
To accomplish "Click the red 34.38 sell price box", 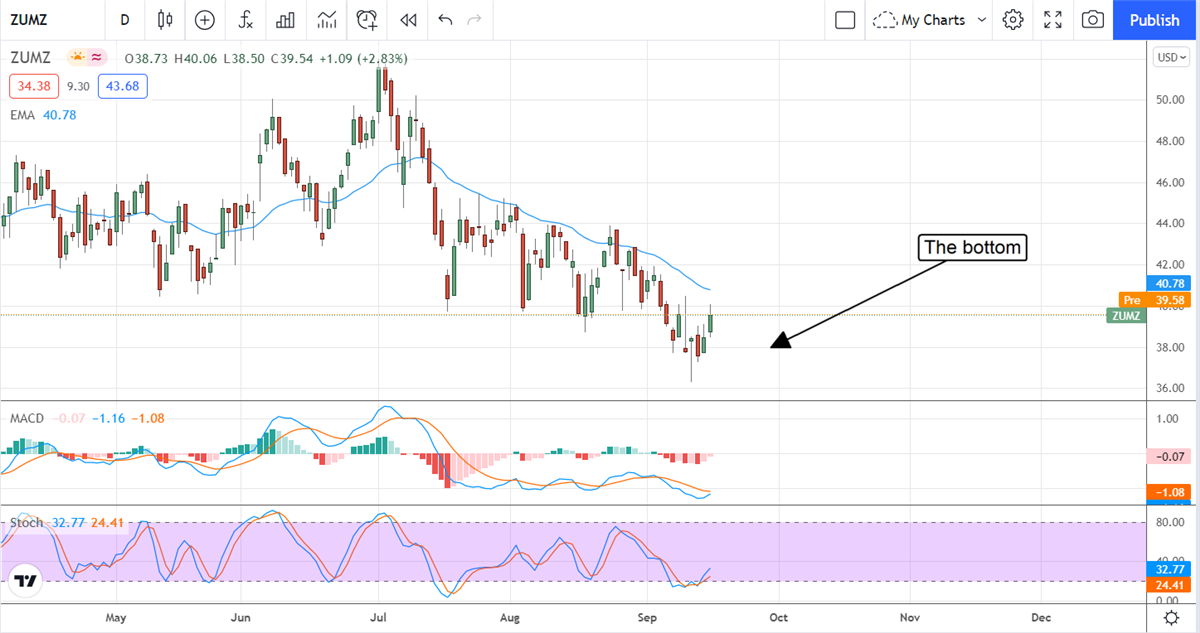I will click(35, 87).
